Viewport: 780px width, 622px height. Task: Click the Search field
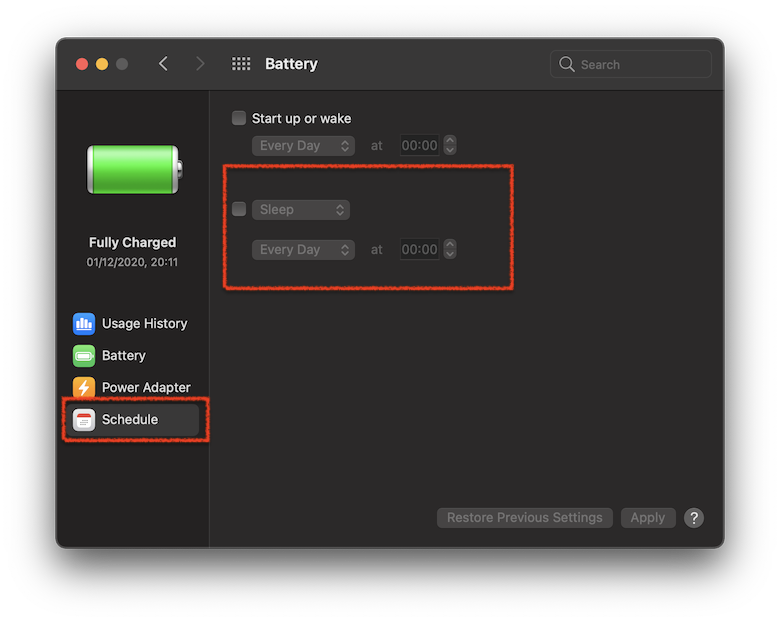631,64
